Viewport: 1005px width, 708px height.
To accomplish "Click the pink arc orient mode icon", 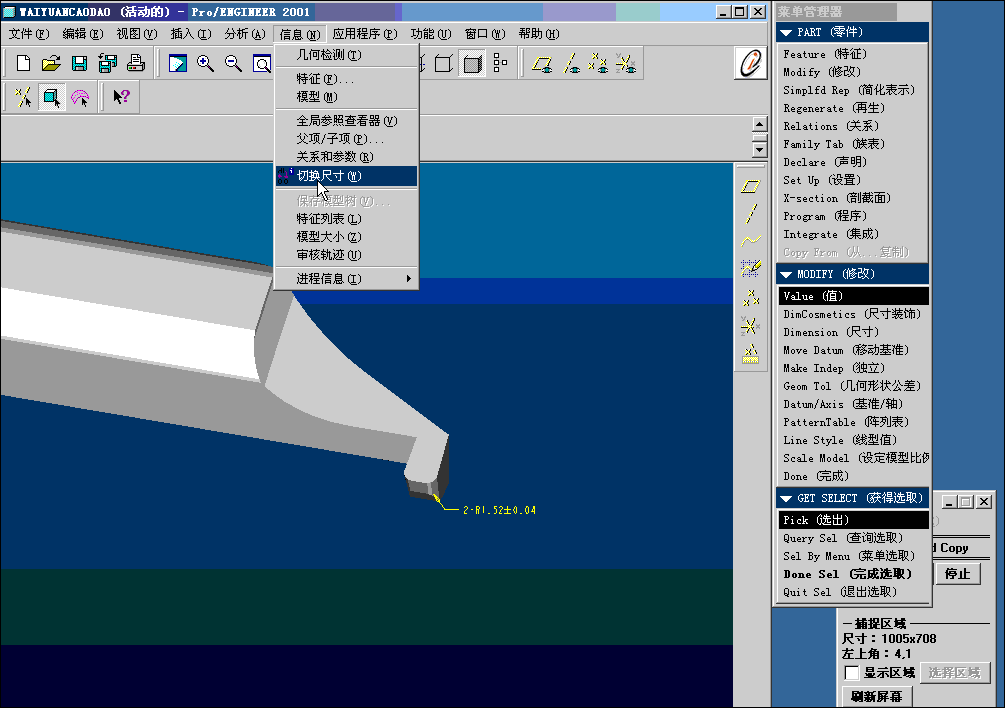I will [79, 97].
